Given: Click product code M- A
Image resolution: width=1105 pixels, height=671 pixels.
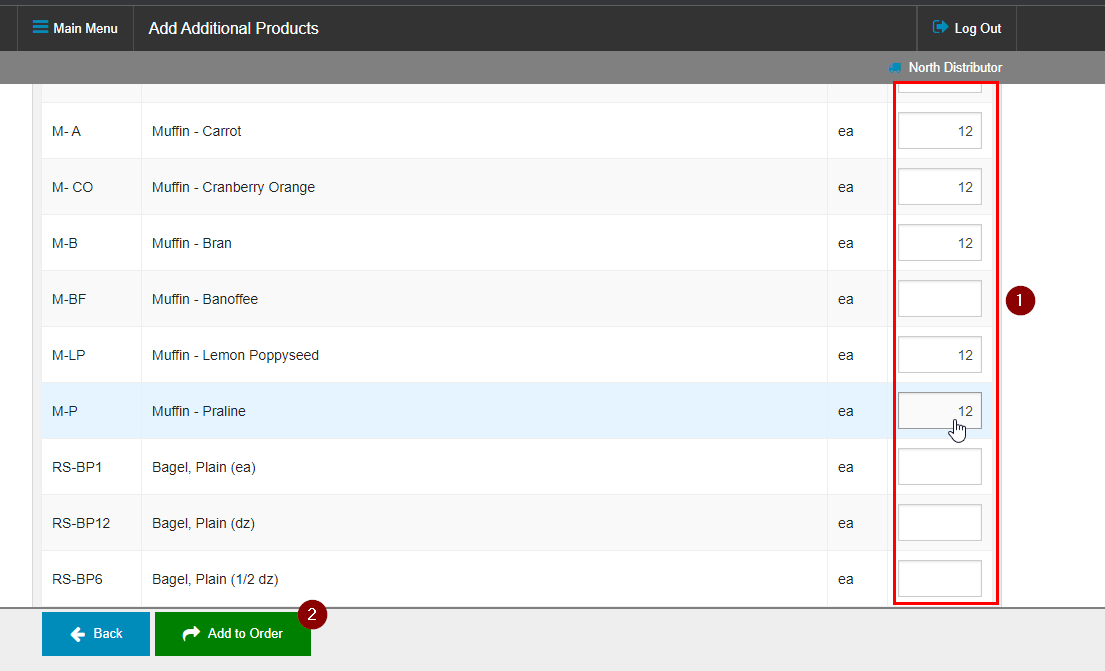Looking at the screenshot, I should pos(66,131).
